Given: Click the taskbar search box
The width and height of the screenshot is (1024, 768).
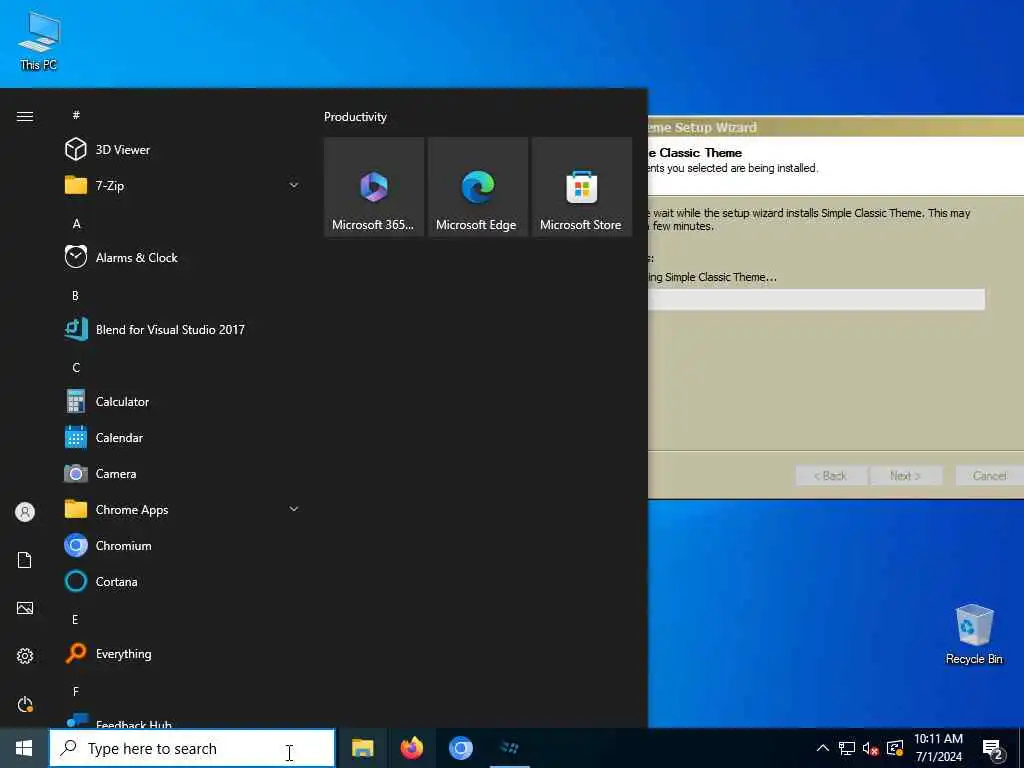Looking at the screenshot, I should [x=192, y=748].
